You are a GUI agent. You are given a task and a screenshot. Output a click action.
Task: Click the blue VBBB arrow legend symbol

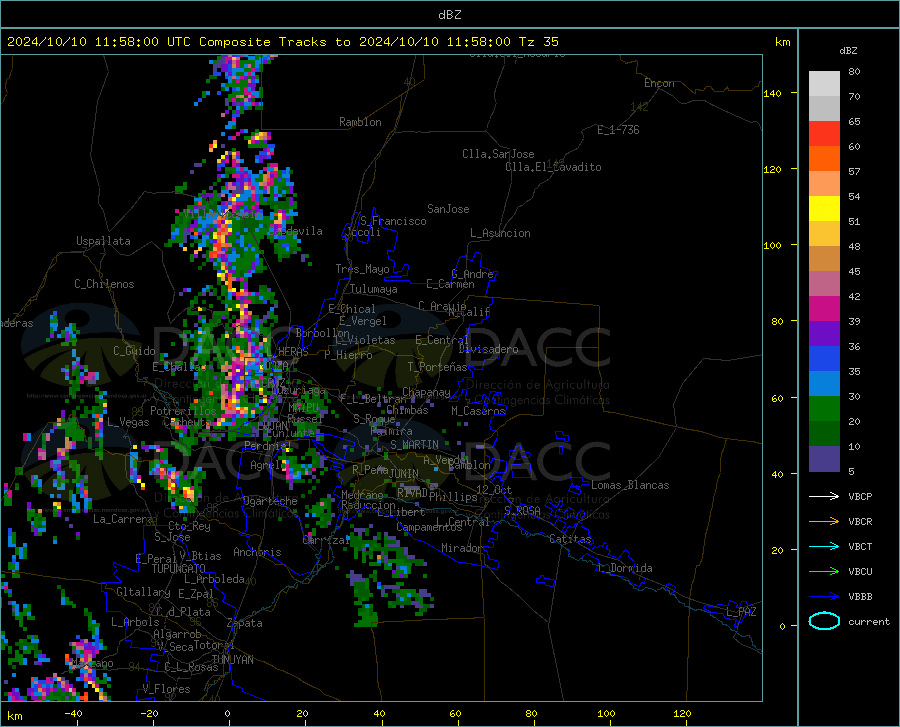pyautogui.click(x=824, y=597)
